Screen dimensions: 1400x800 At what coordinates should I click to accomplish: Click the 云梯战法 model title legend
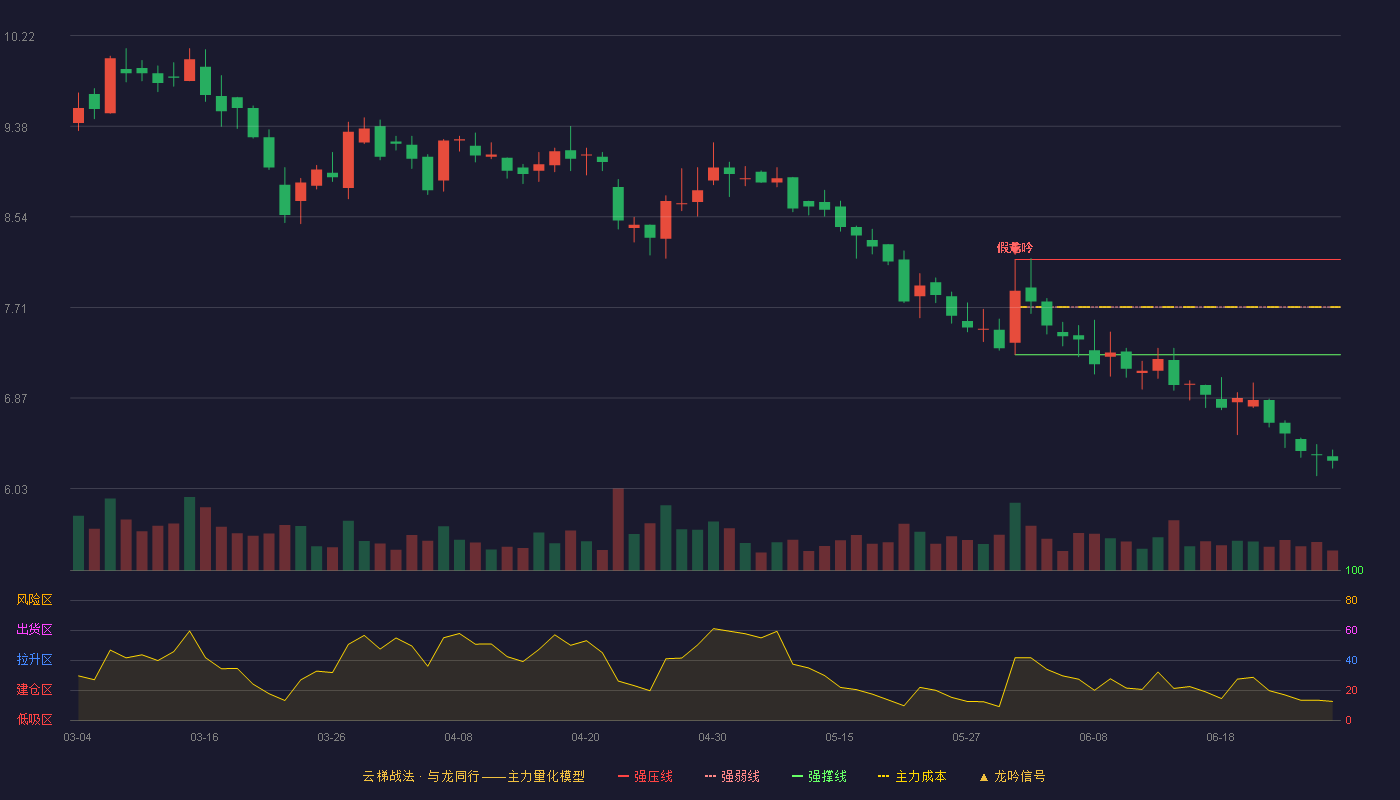tap(474, 776)
